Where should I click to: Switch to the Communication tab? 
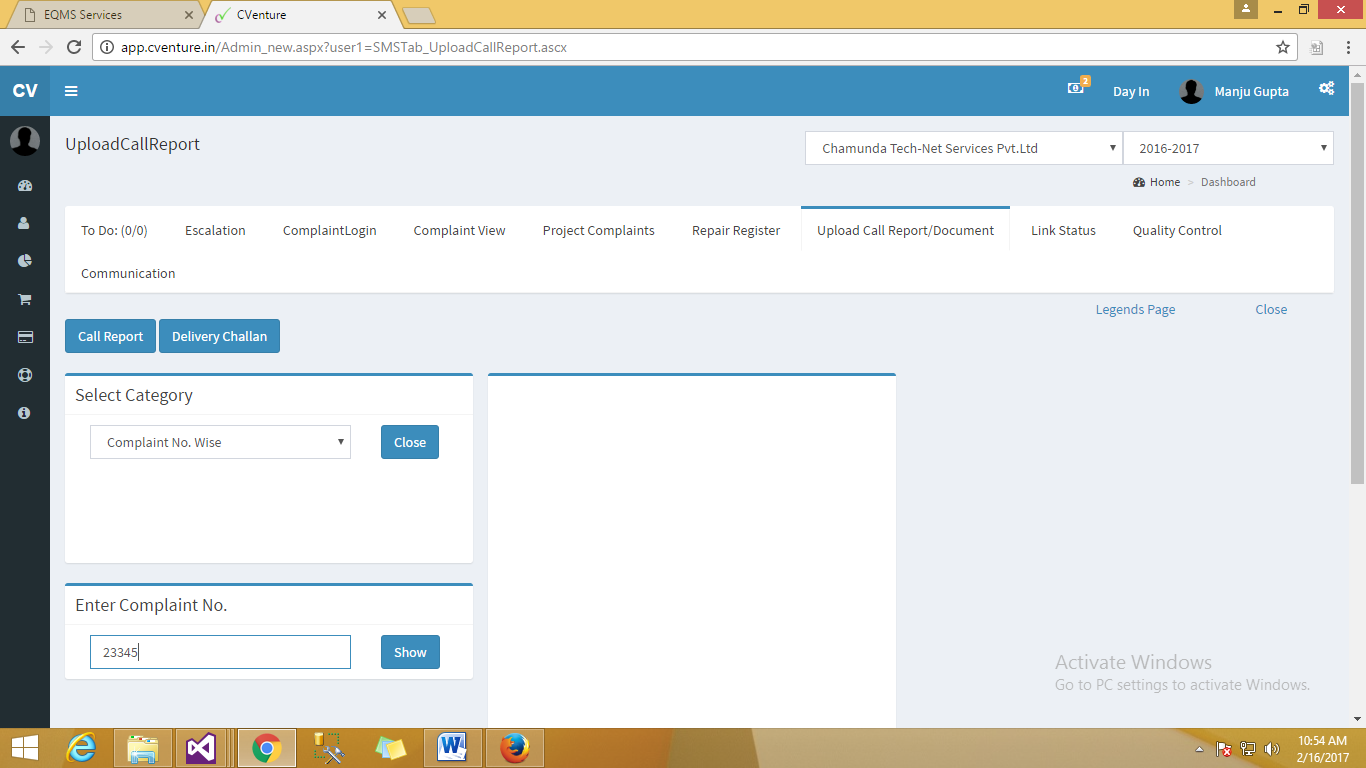coord(128,273)
